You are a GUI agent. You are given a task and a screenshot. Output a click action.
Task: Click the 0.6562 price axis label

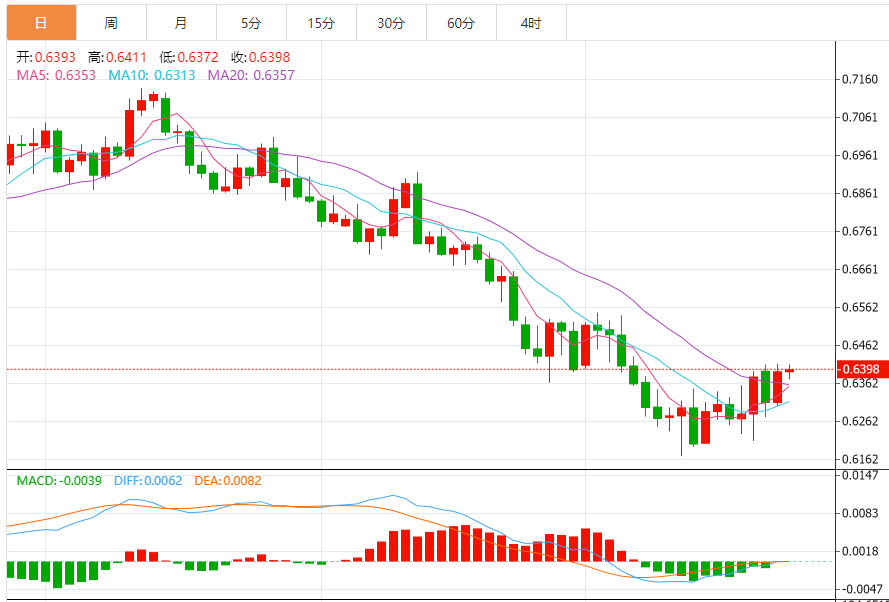(x=861, y=307)
